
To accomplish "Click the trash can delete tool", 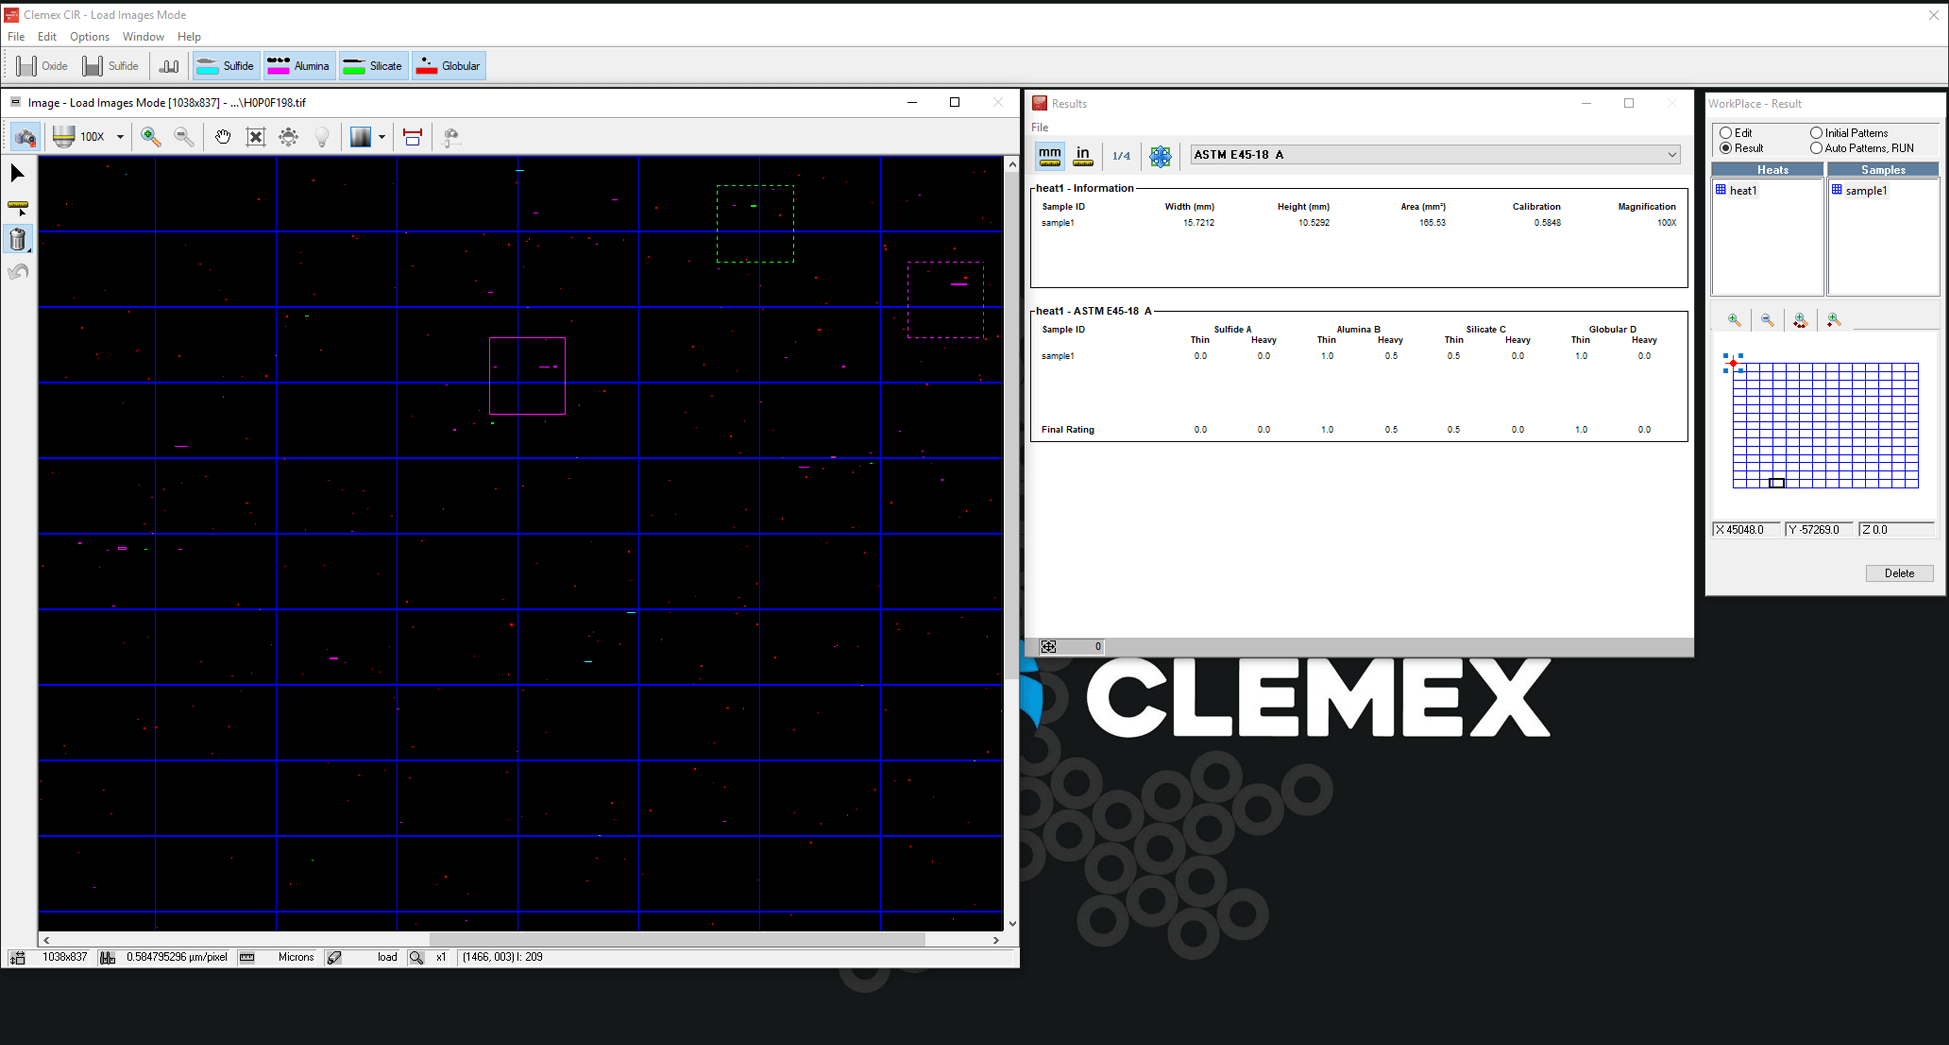I will [x=18, y=239].
